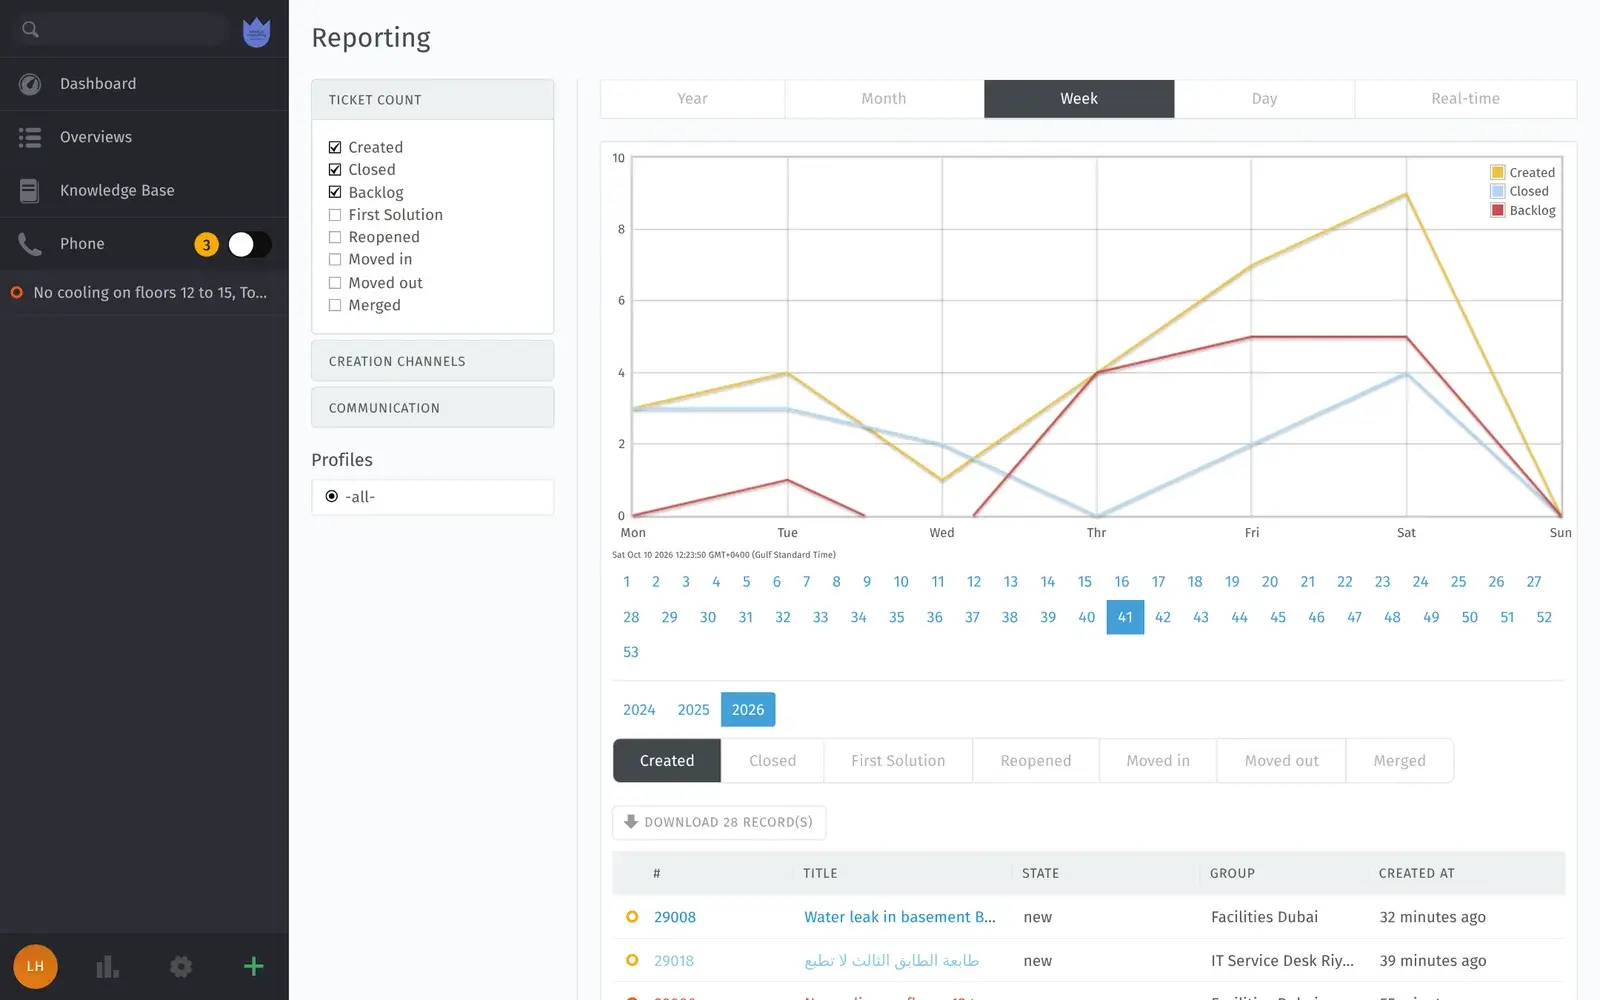Click the Created legend color swatch
Screen dimensions: 1600x1000
tap(1498, 172)
